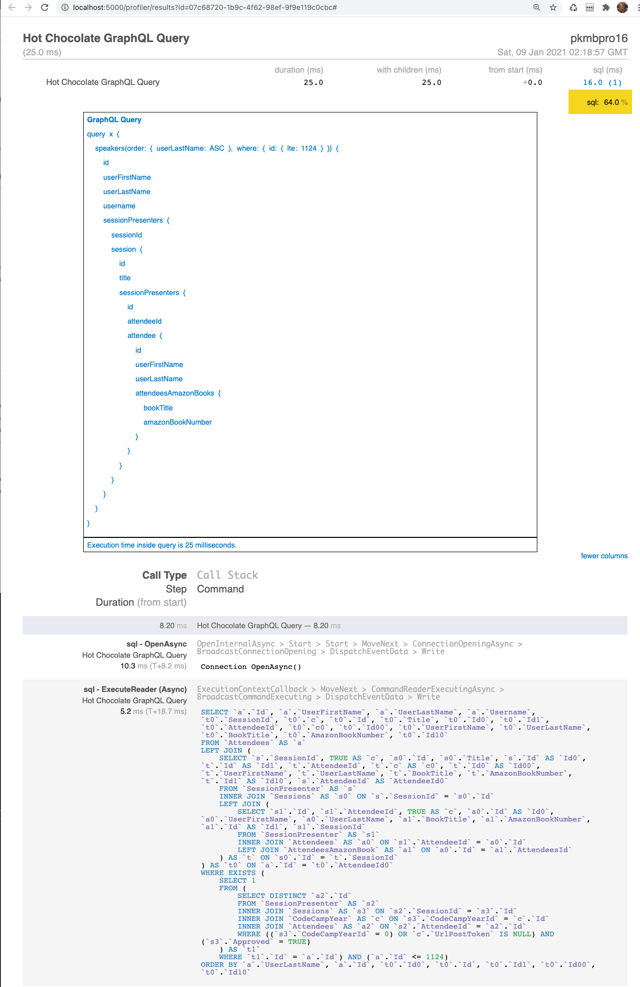
Task: Click the localhost URL in address bar
Action: point(200,7)
